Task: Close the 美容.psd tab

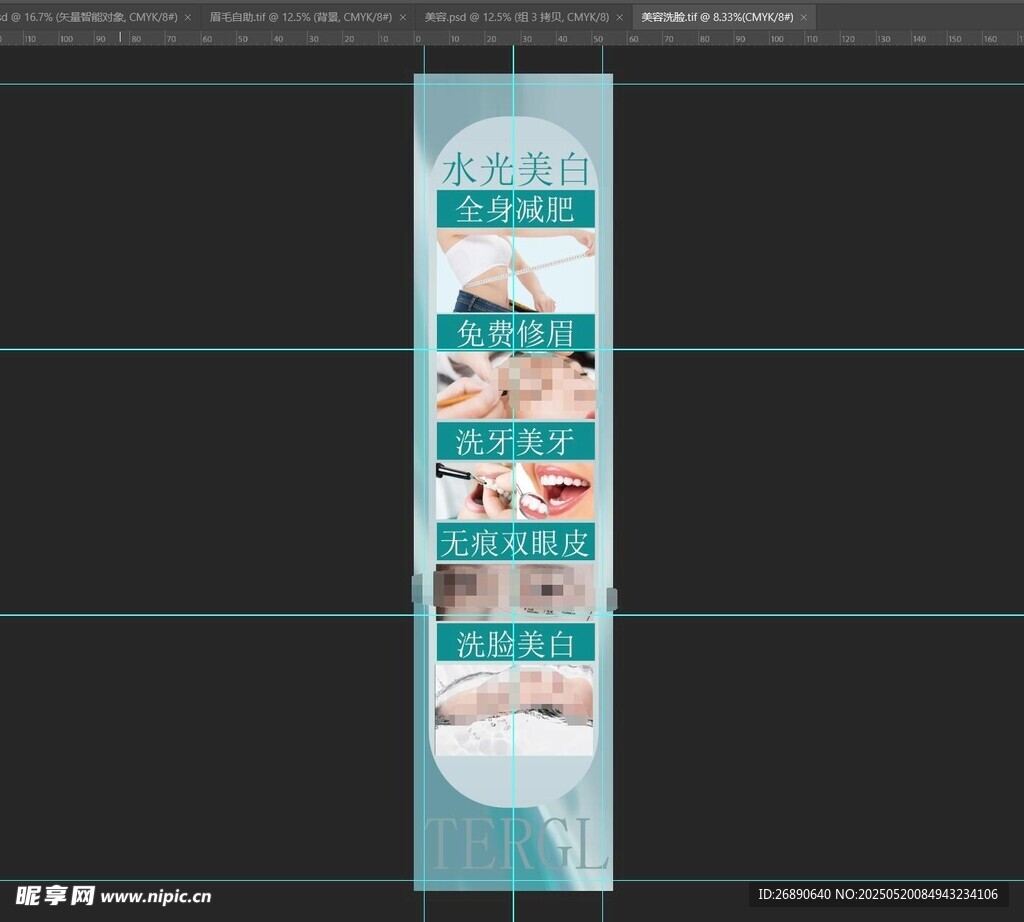Action: pos(620,18)
